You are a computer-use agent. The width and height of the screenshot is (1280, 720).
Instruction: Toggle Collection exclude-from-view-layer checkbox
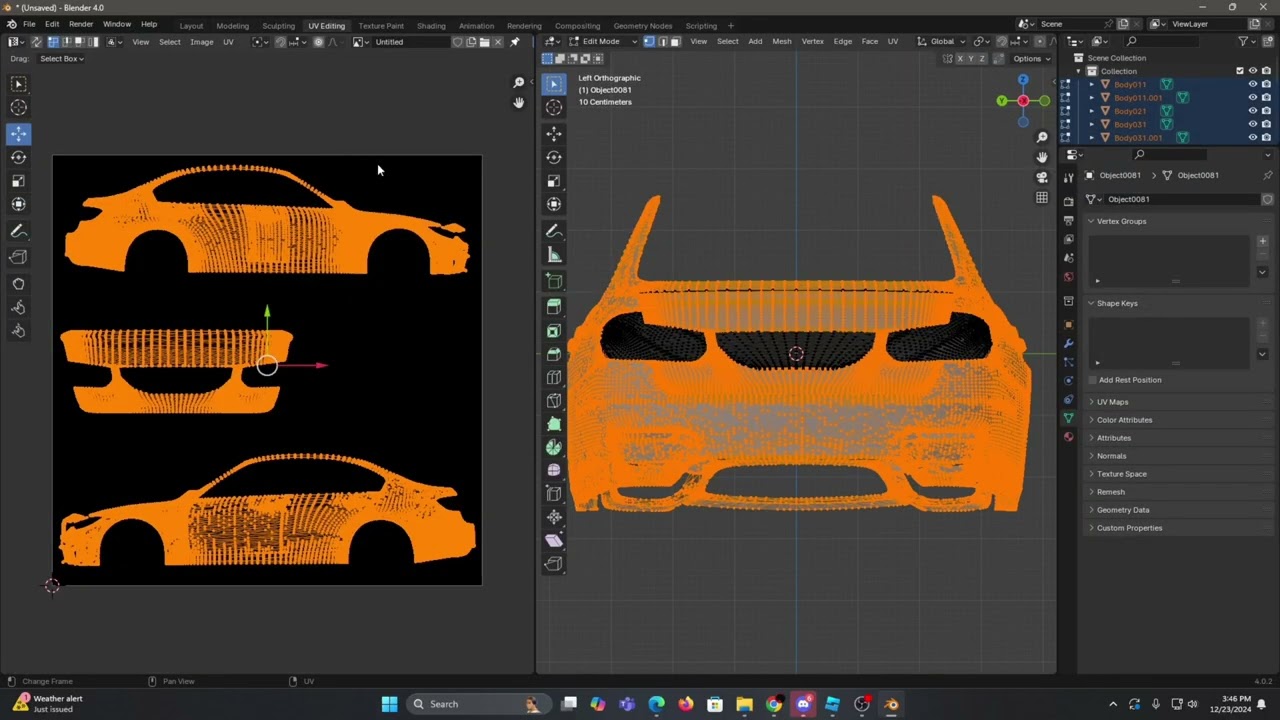point(1240,71)
